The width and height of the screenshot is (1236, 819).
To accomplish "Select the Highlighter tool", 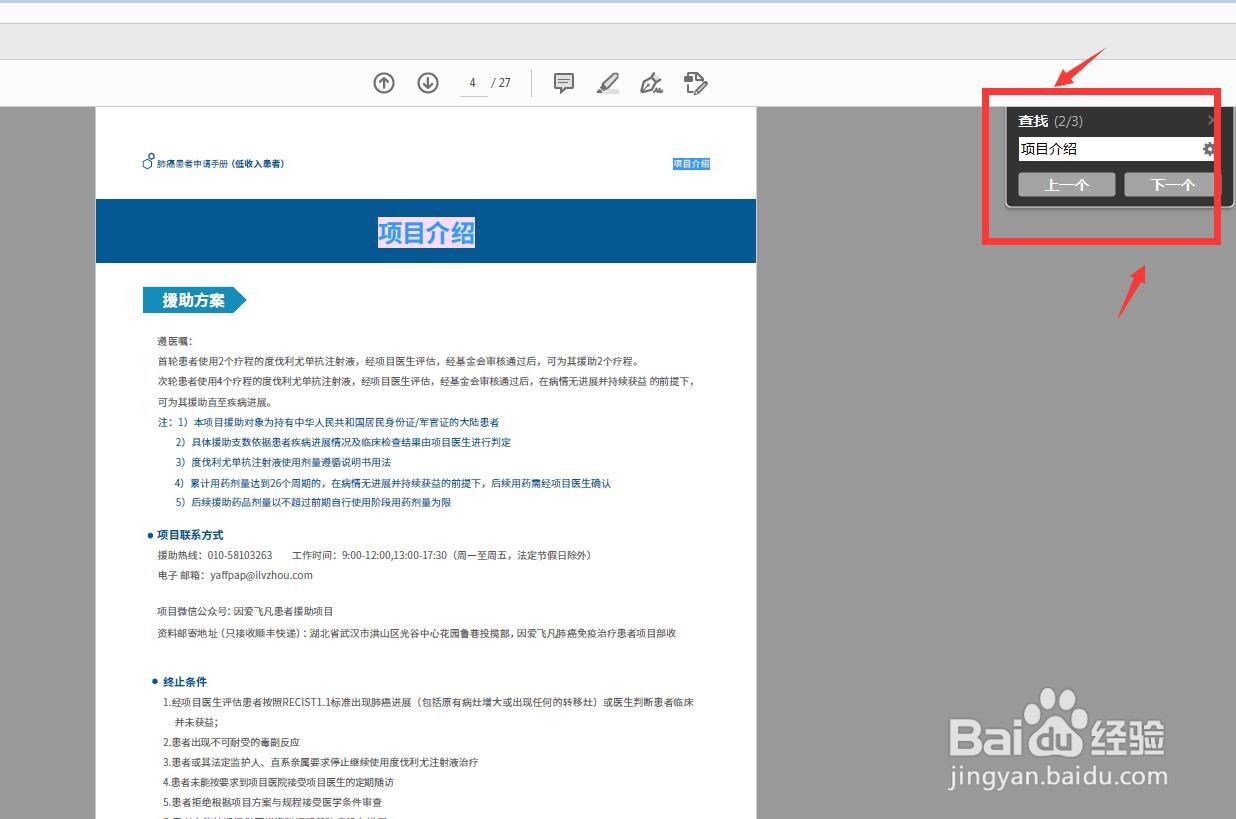I will pos(608,83).
